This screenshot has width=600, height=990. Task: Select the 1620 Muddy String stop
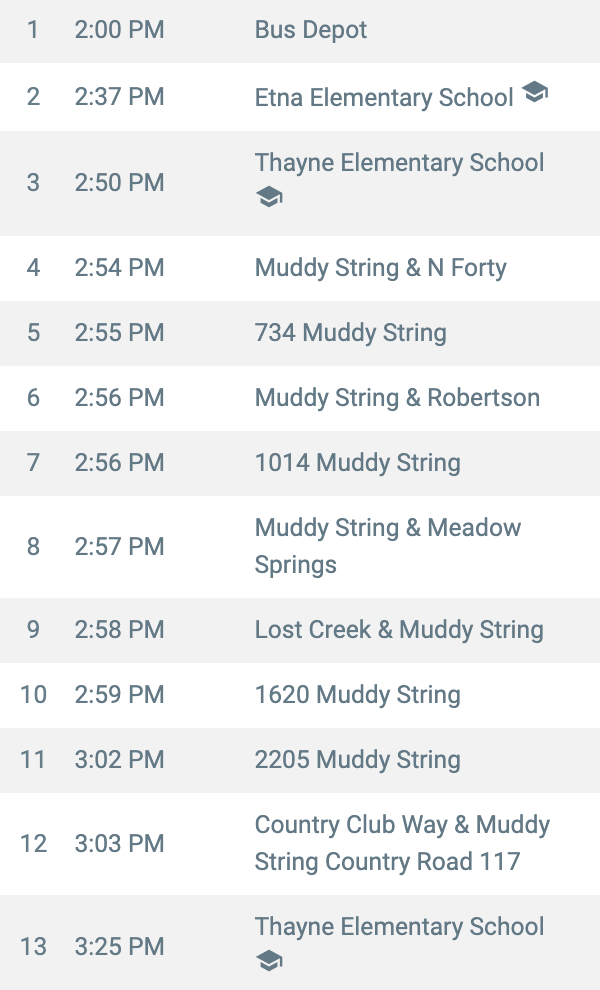point(357,695)
